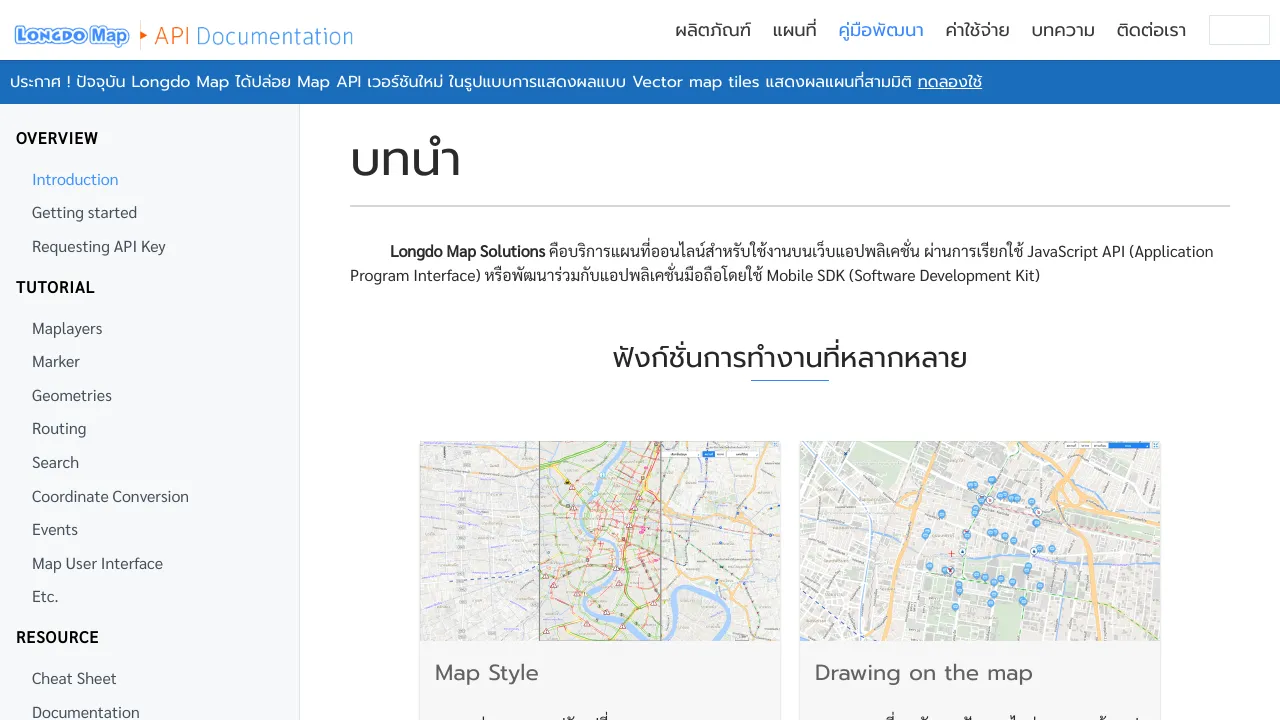Select Introduction in the sidebar
Viewport: 1280px width, 720px height.
click(x=75, y=180)
